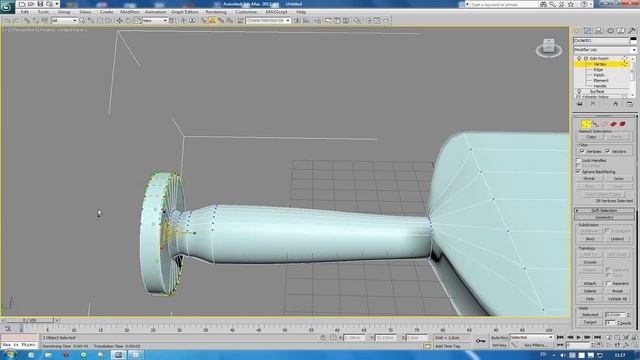This screenshot has width=640, height=360.
Task: Open the Hierarchy command panel tab
Action: 598,31
